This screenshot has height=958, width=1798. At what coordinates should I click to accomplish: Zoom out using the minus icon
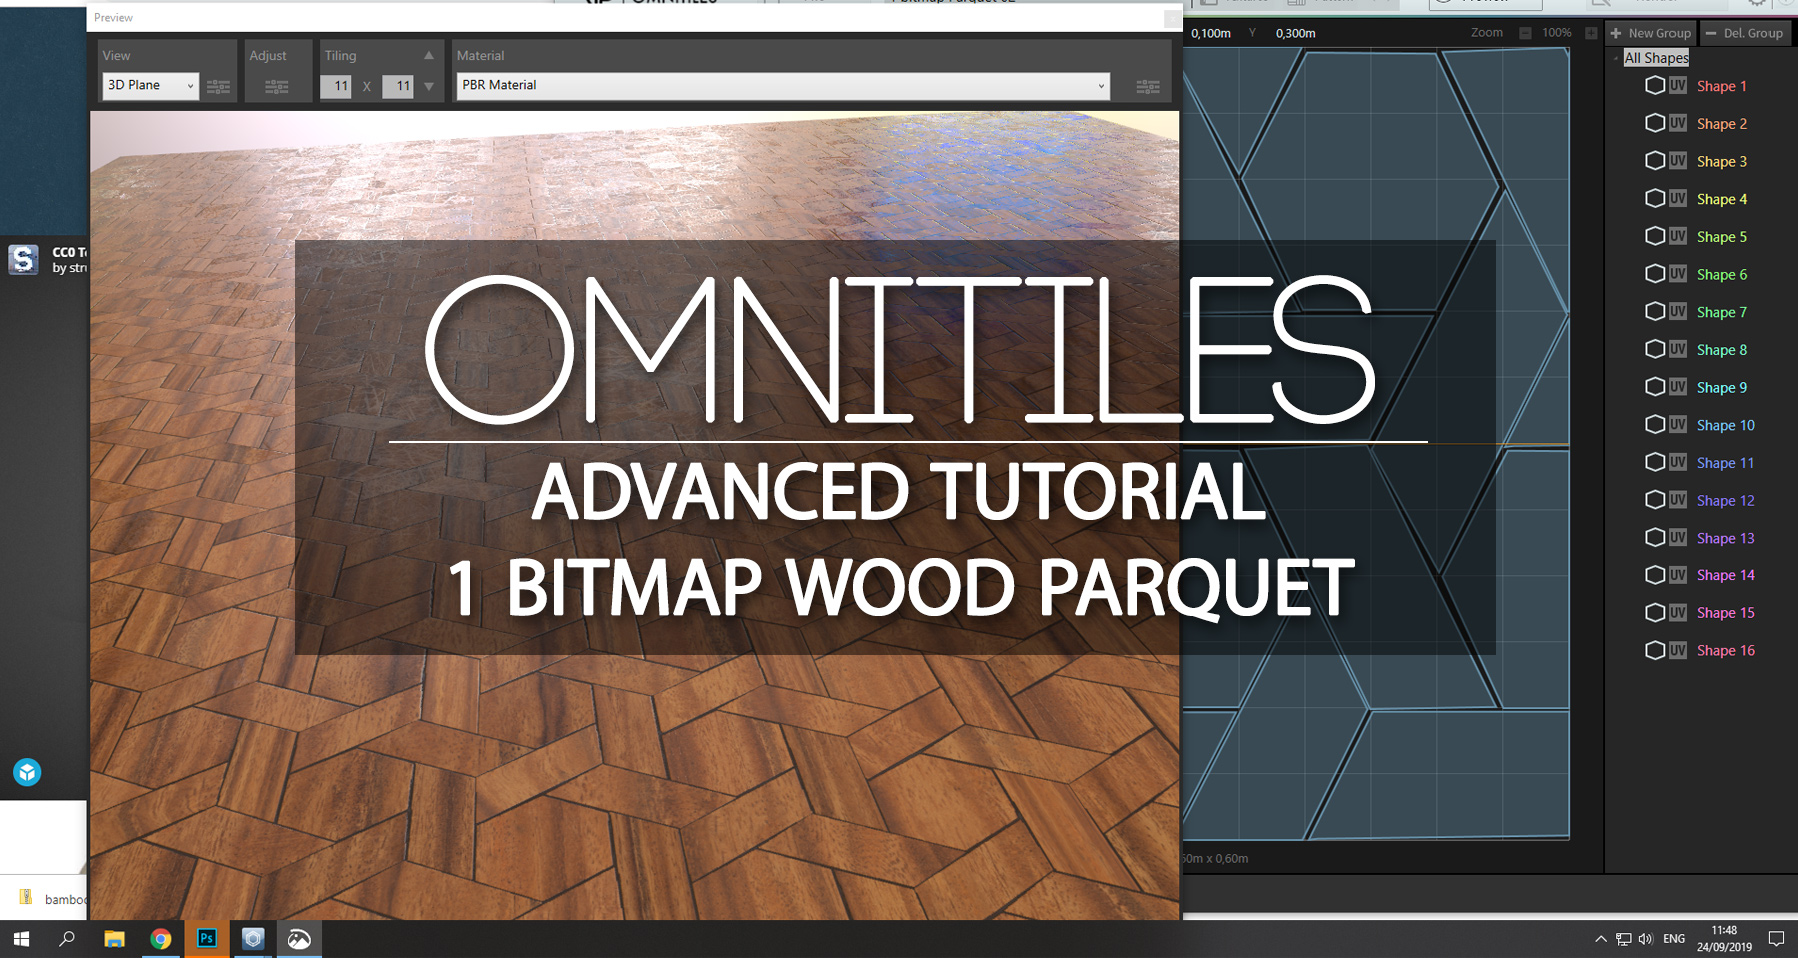(1525, 32)
